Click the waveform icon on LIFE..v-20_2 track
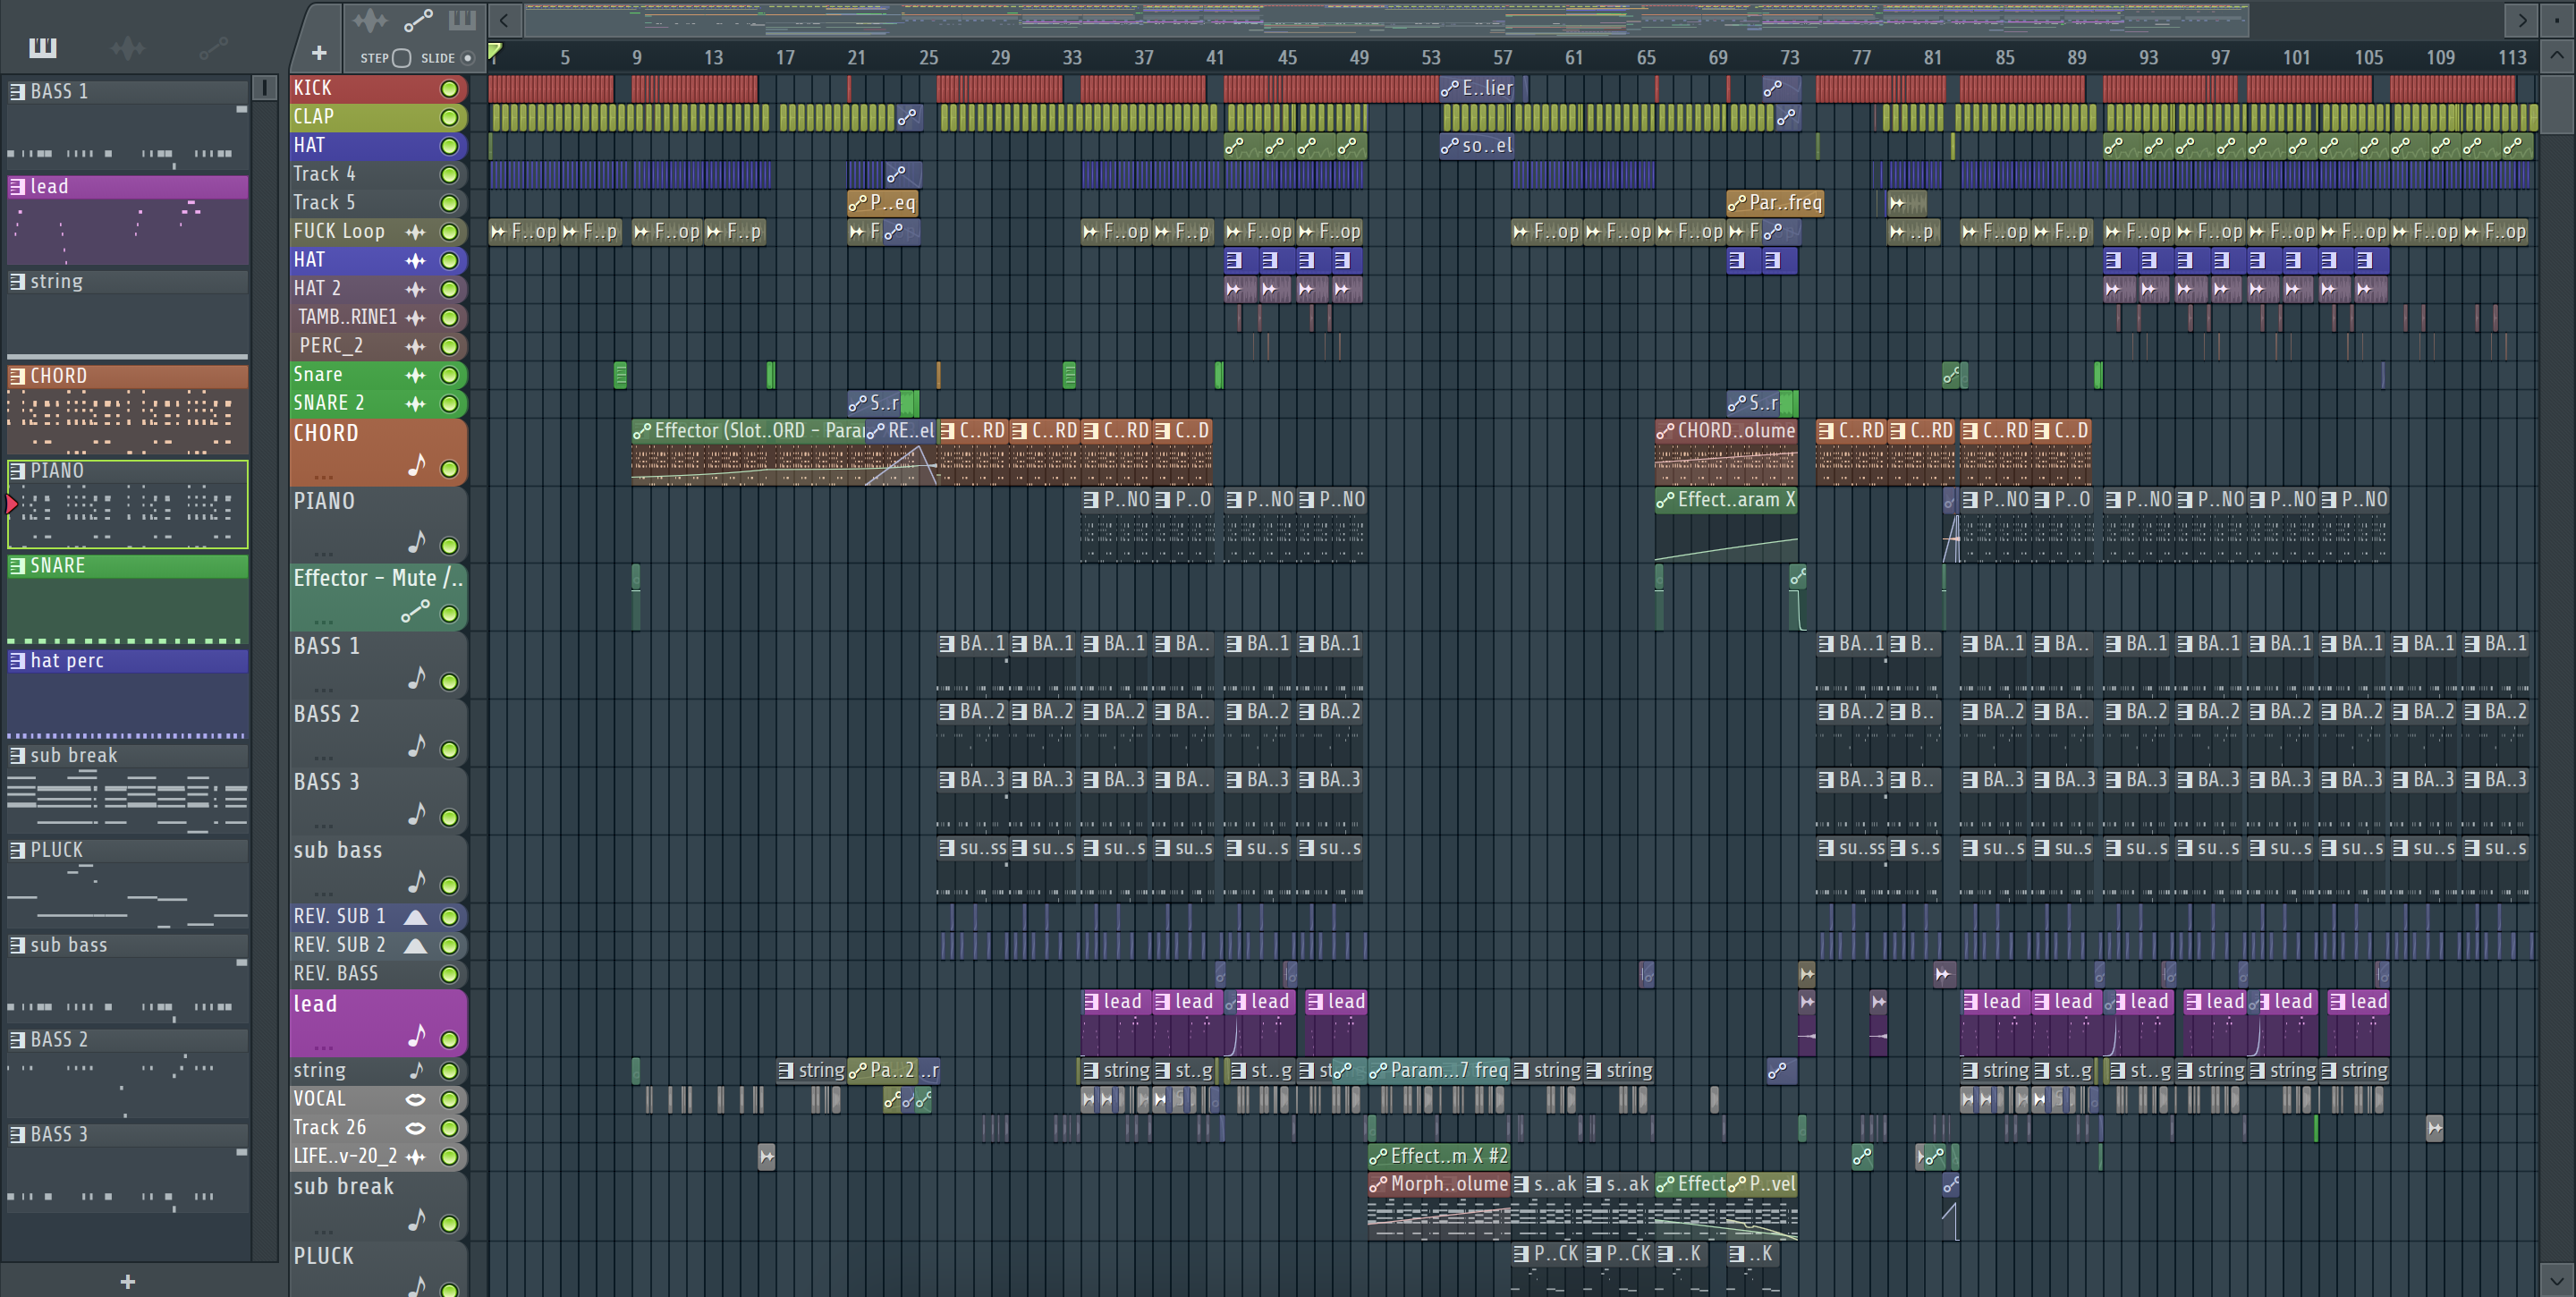 click(x=415, y=1157)
